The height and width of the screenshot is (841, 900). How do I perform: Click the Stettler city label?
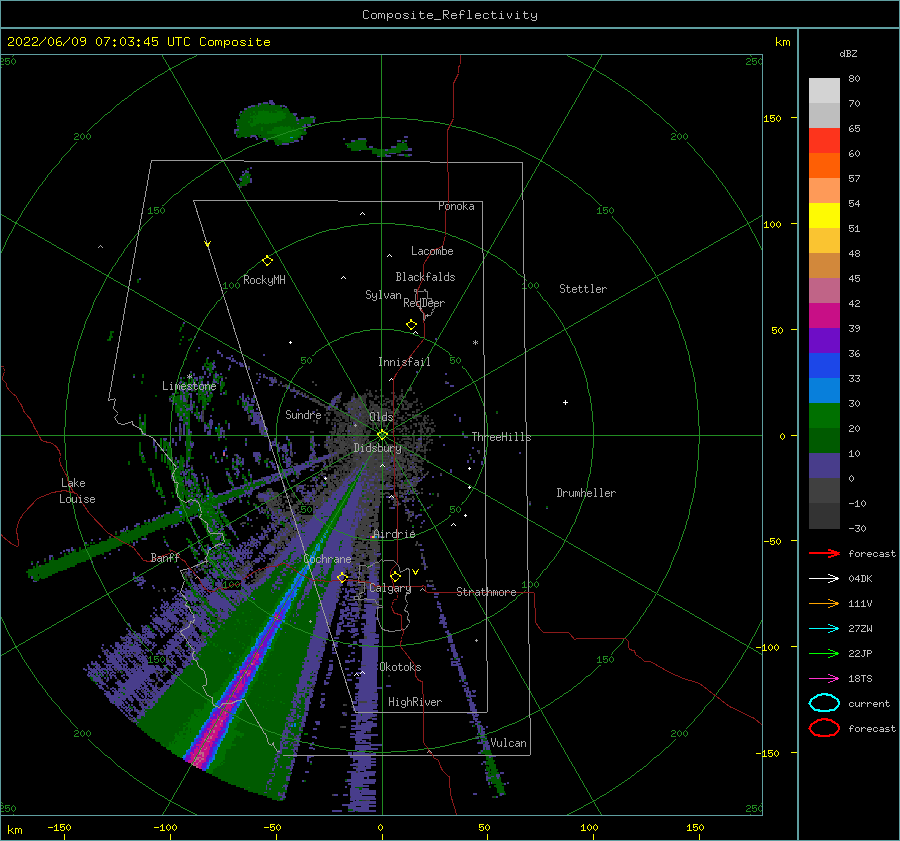click(583, 289)
